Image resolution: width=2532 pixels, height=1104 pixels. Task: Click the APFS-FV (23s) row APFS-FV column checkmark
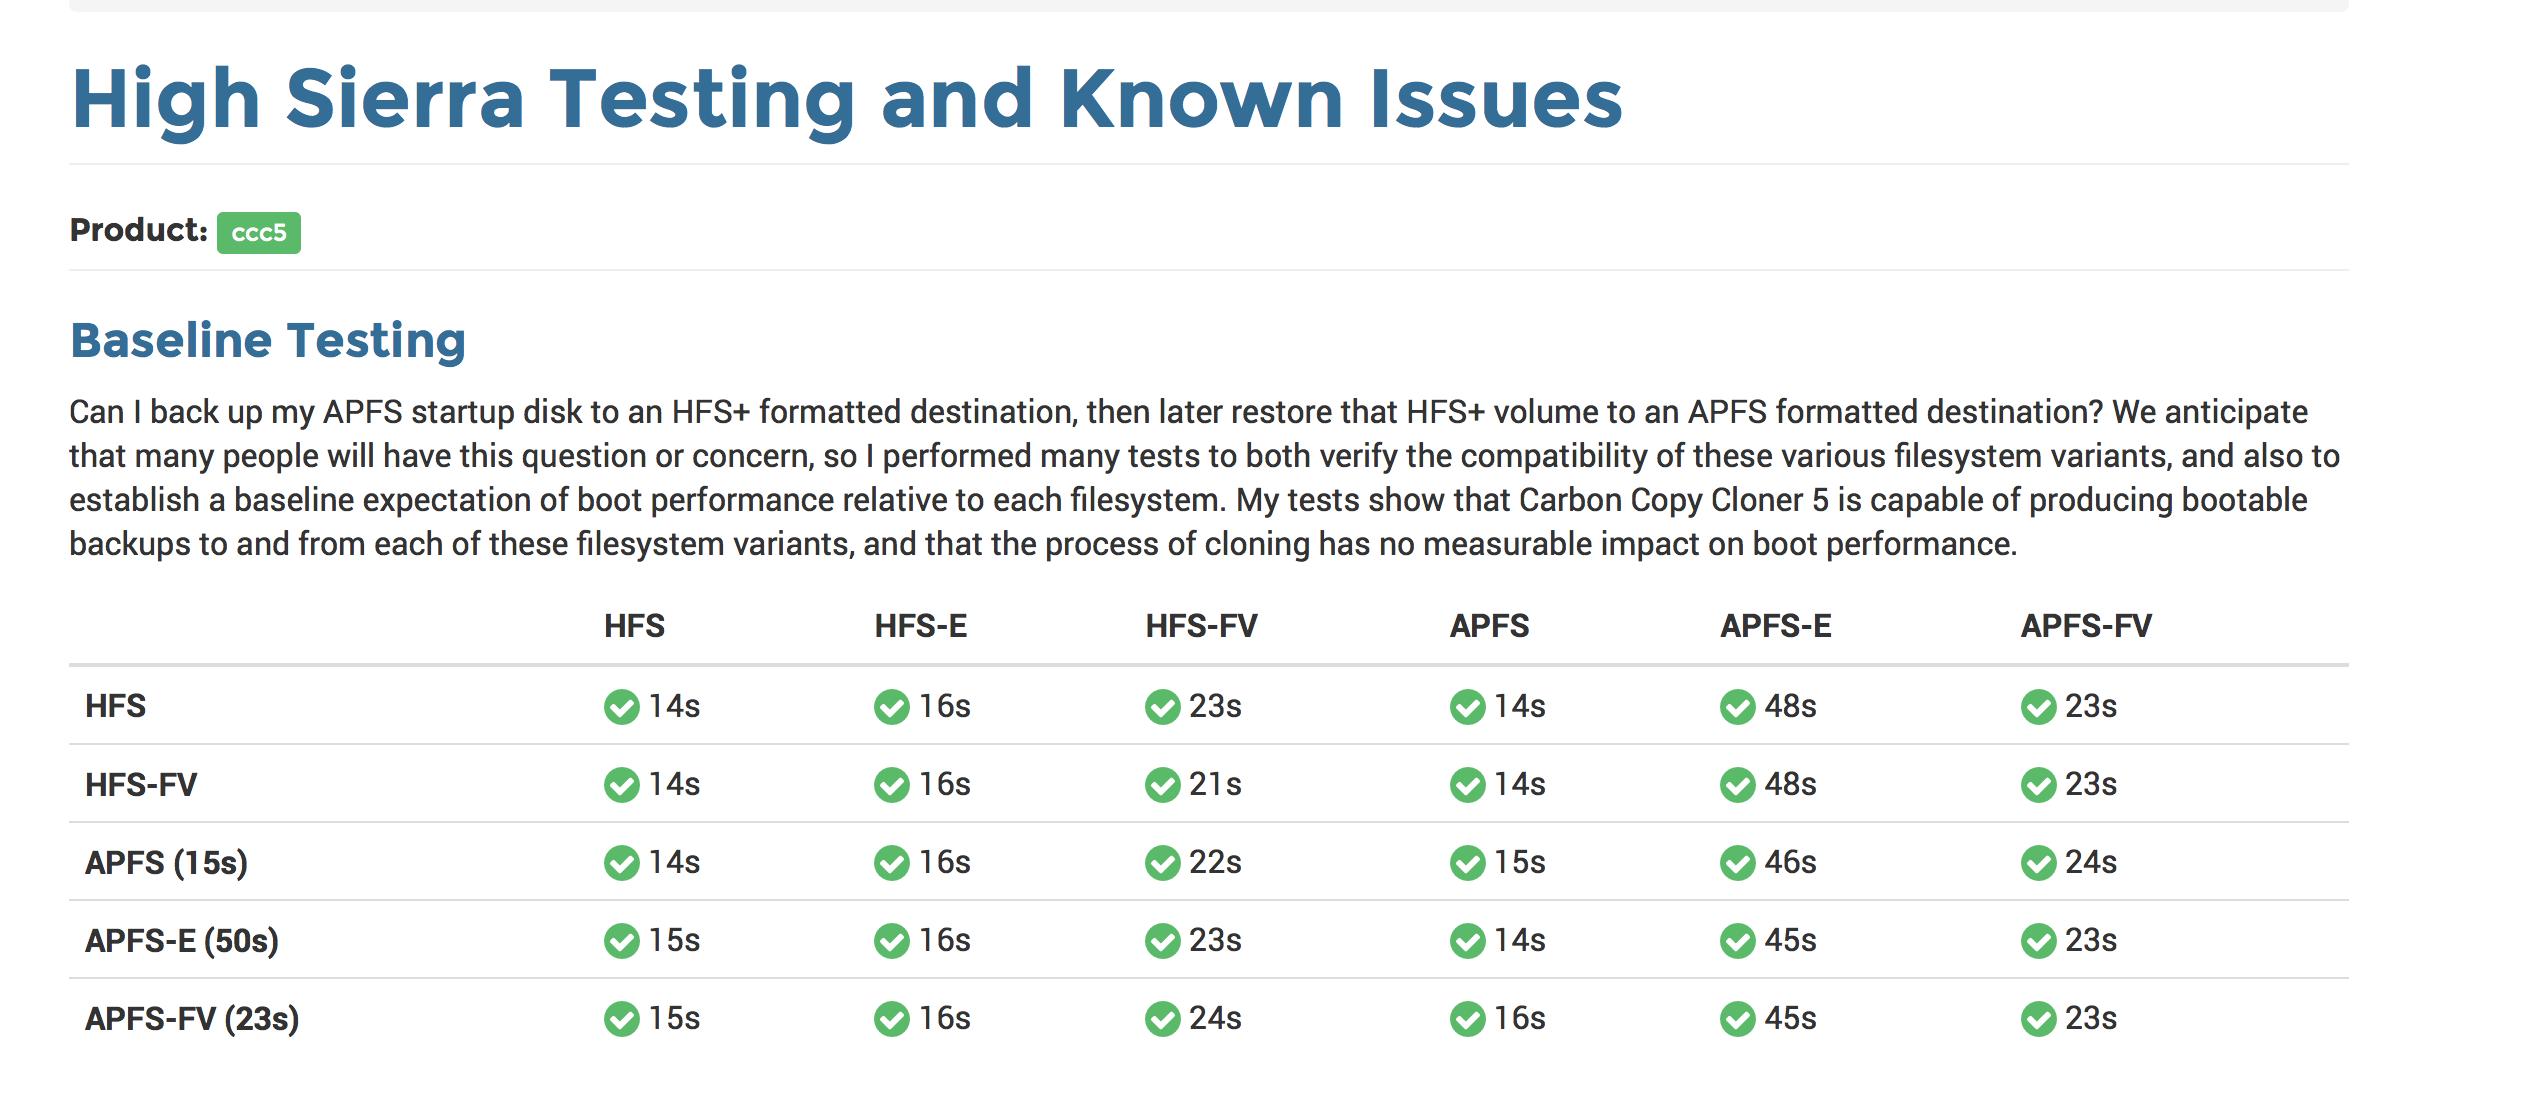[x=2038, y=1019]
